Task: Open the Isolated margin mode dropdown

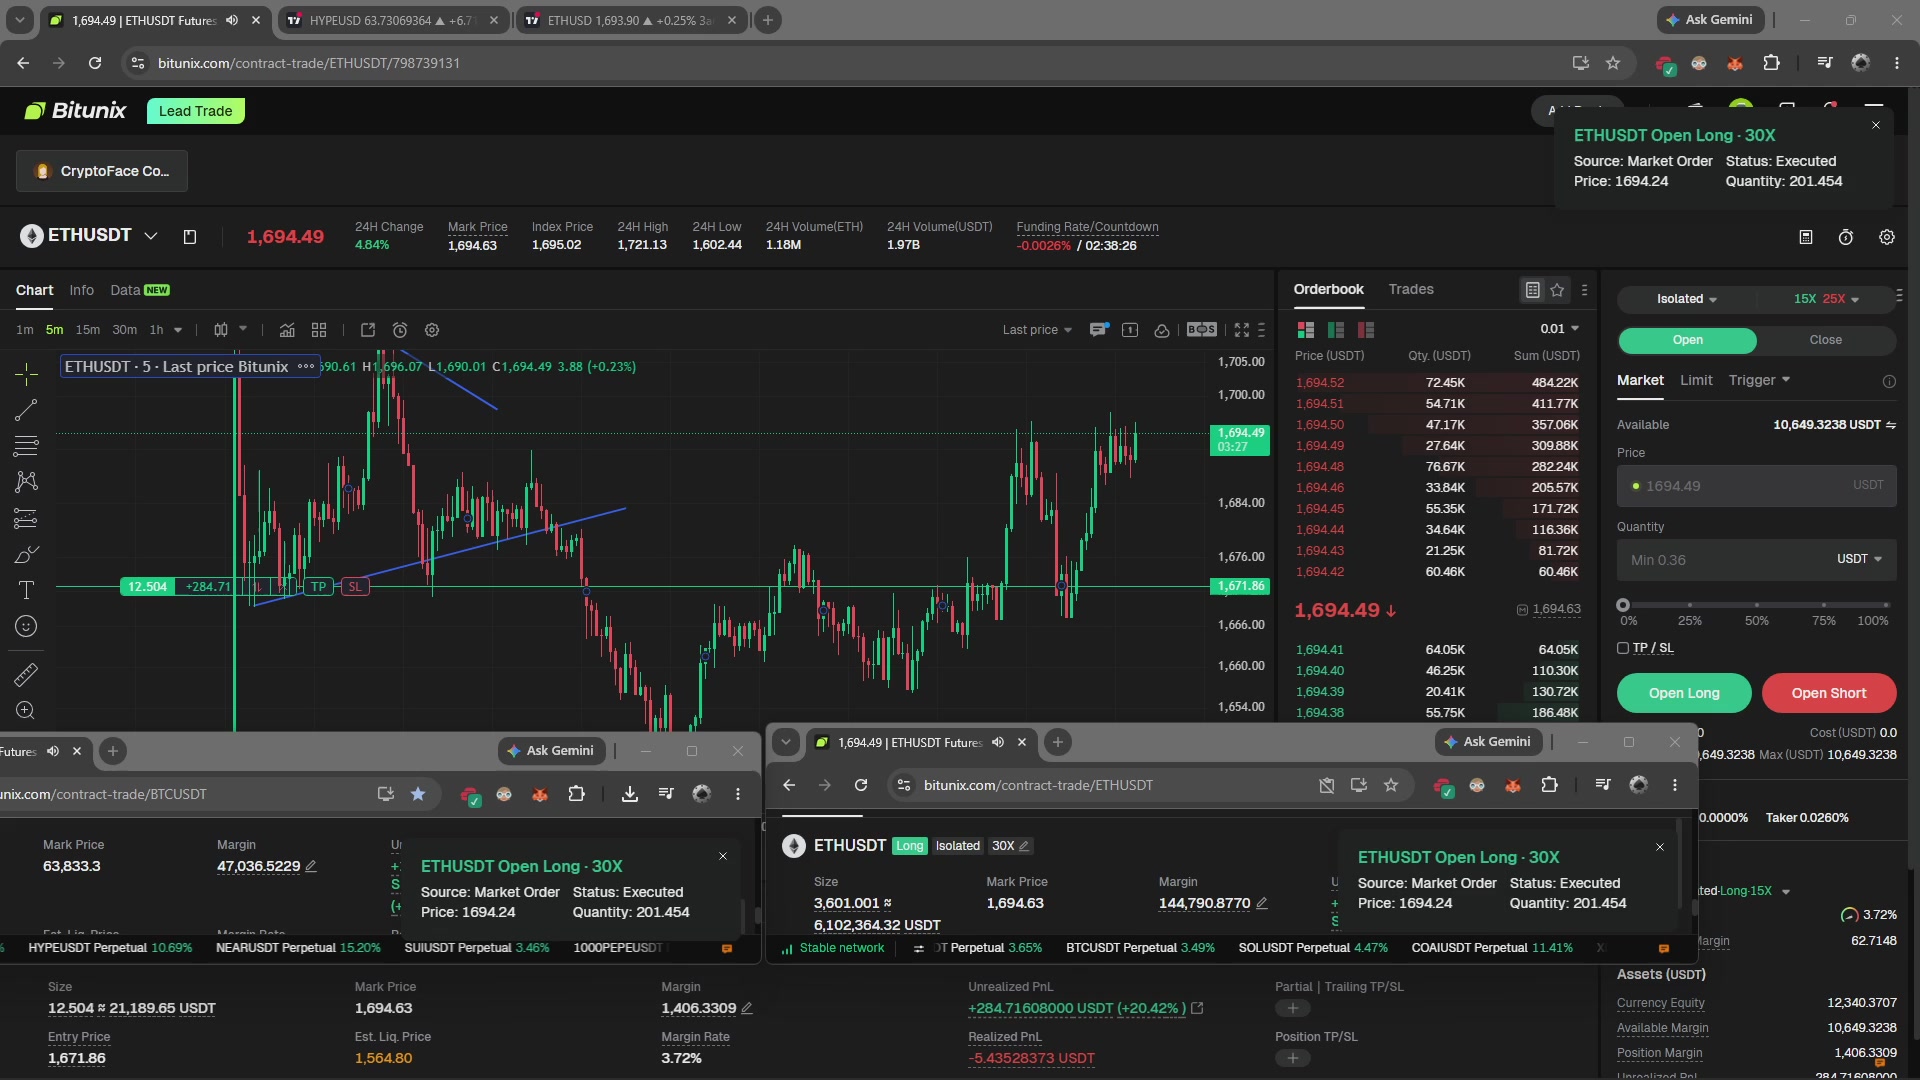Action: 1686,299
